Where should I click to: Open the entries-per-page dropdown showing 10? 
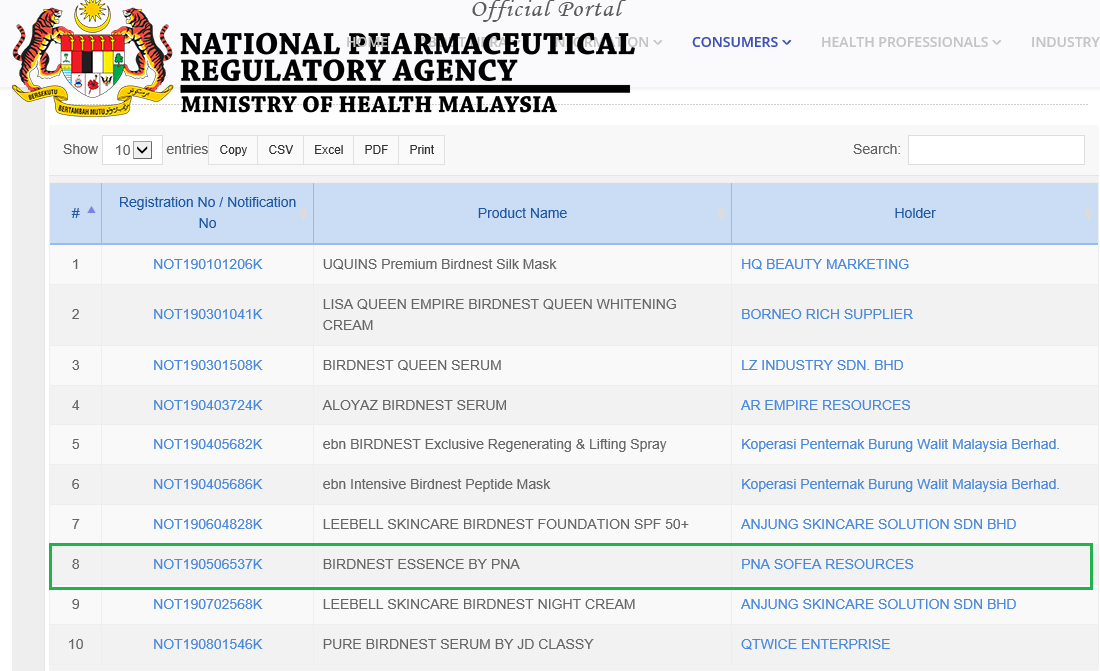pos(133,150)
